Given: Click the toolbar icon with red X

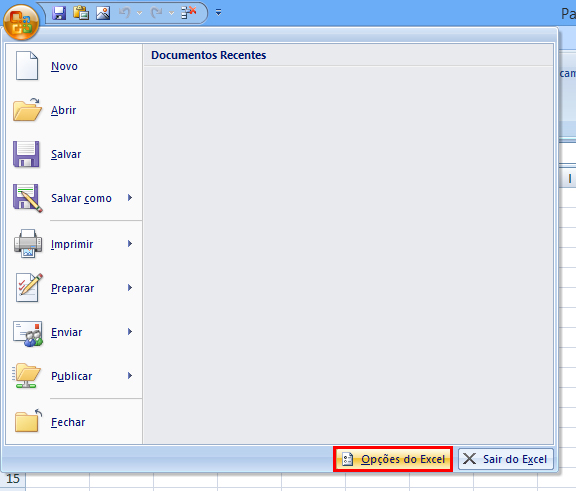Looking at the screenshot, I should (x=189, y=13).
